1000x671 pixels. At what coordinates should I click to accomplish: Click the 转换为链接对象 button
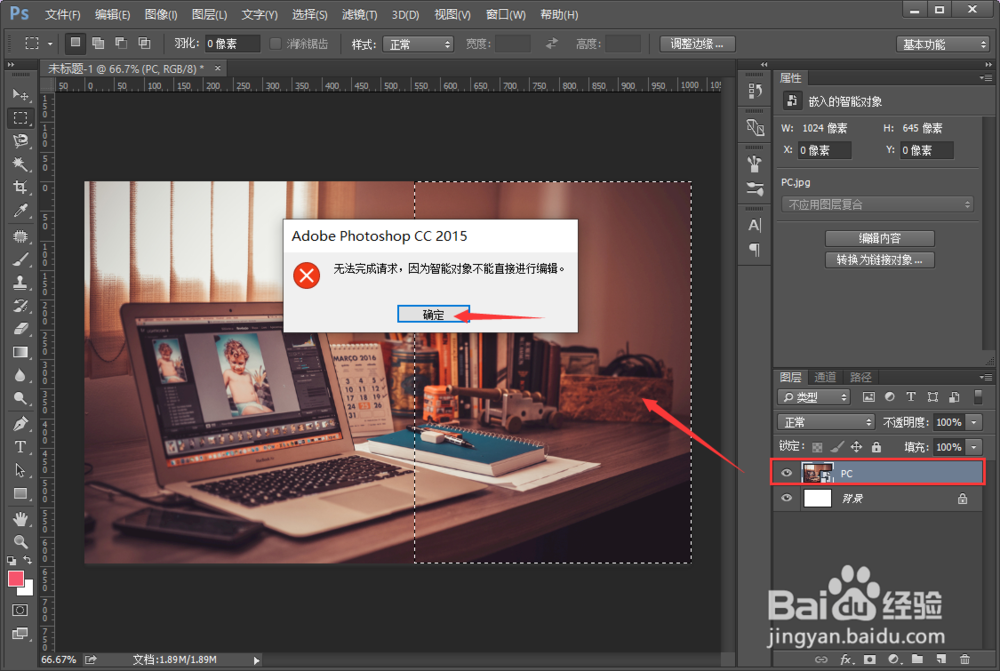[879, 260]
